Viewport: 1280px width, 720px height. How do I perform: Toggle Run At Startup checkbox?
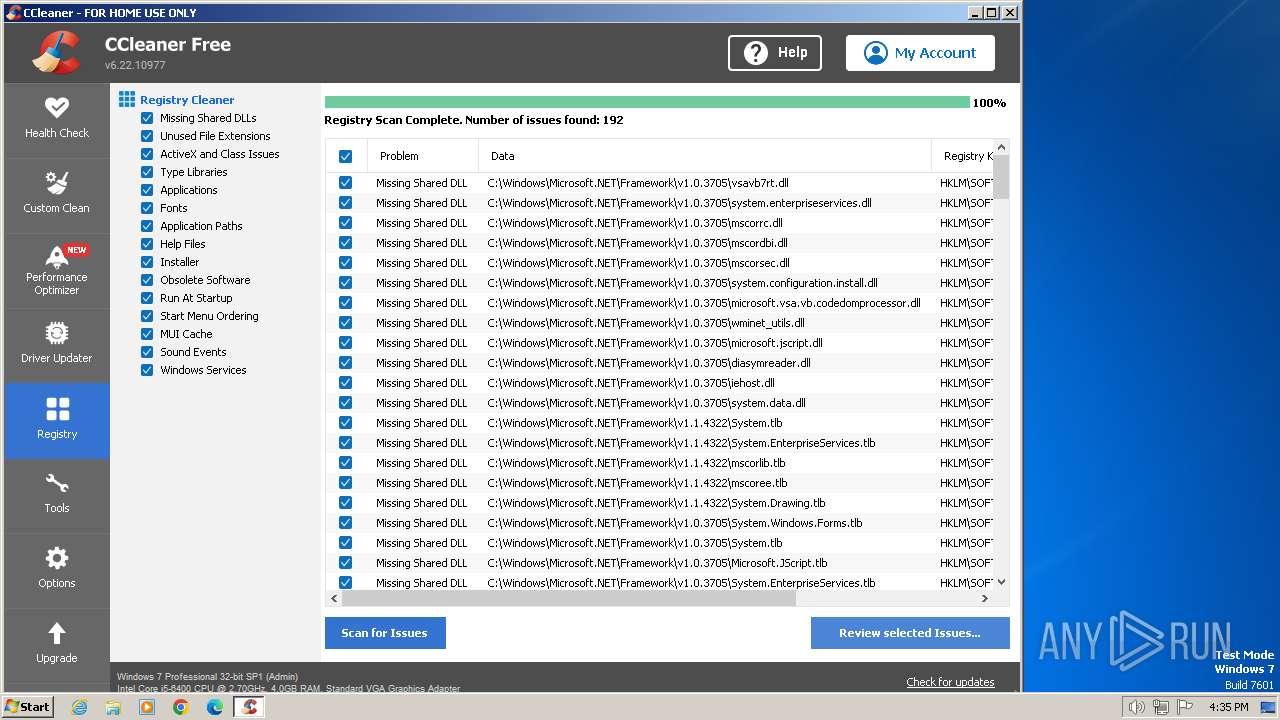147,298
